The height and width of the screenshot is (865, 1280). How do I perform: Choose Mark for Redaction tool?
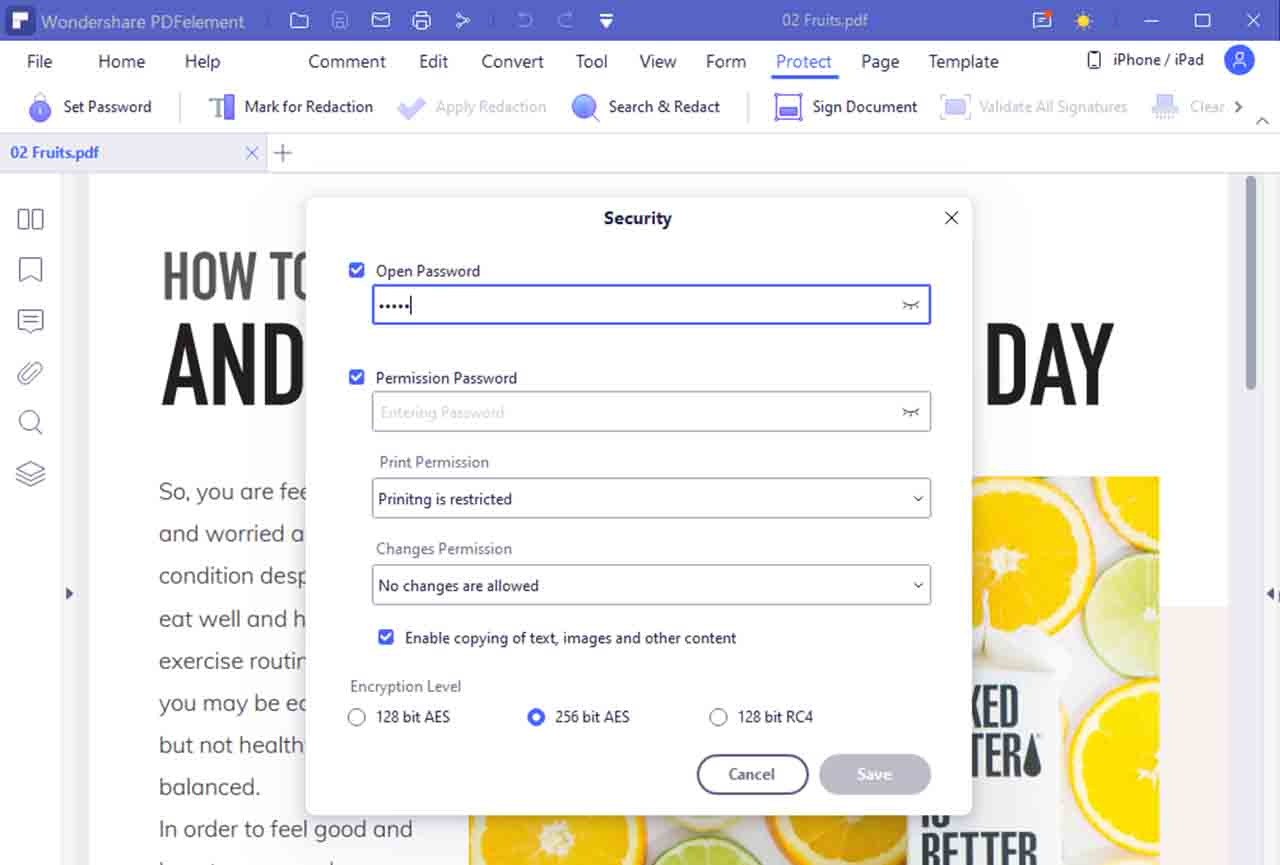pyautogui.click(x=291, y=107)
